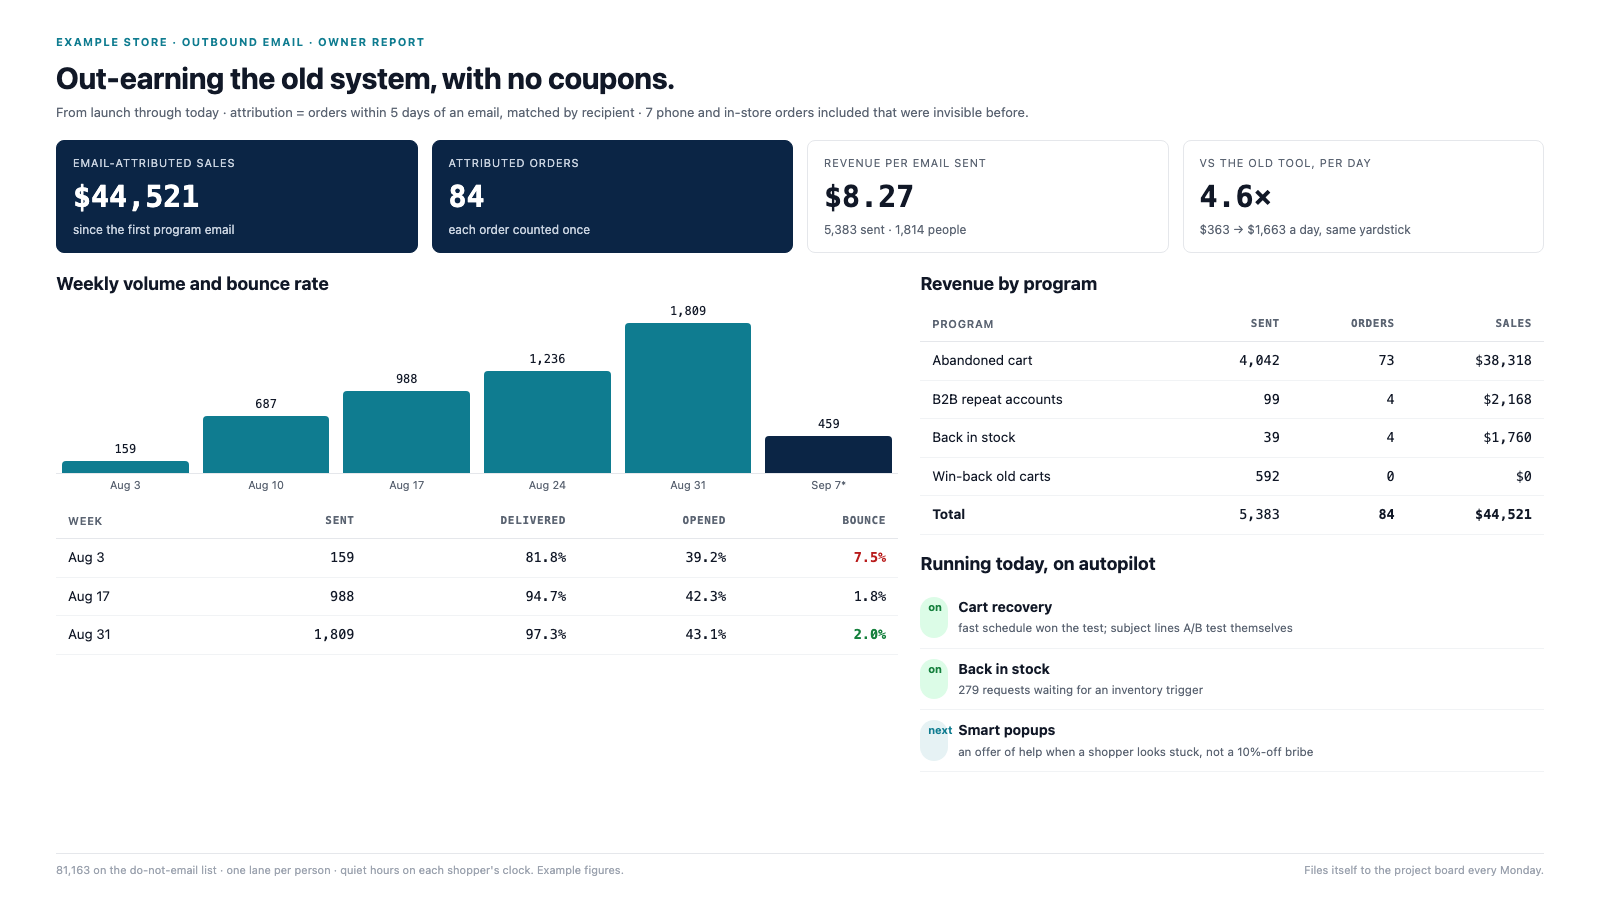Click the 'vs the old tool, per day' card
The image size is (1600, 900).
tap(1363, 196)
